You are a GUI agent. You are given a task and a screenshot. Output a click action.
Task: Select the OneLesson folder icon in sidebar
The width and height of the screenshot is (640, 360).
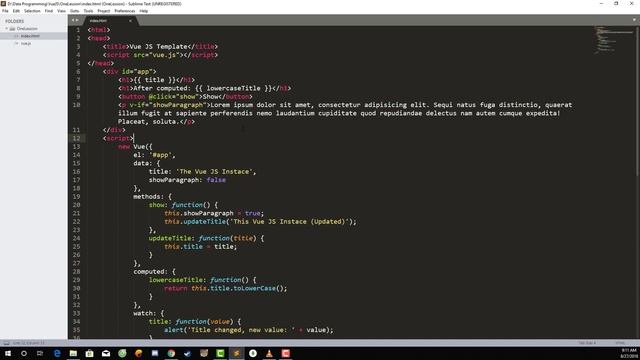12,29
